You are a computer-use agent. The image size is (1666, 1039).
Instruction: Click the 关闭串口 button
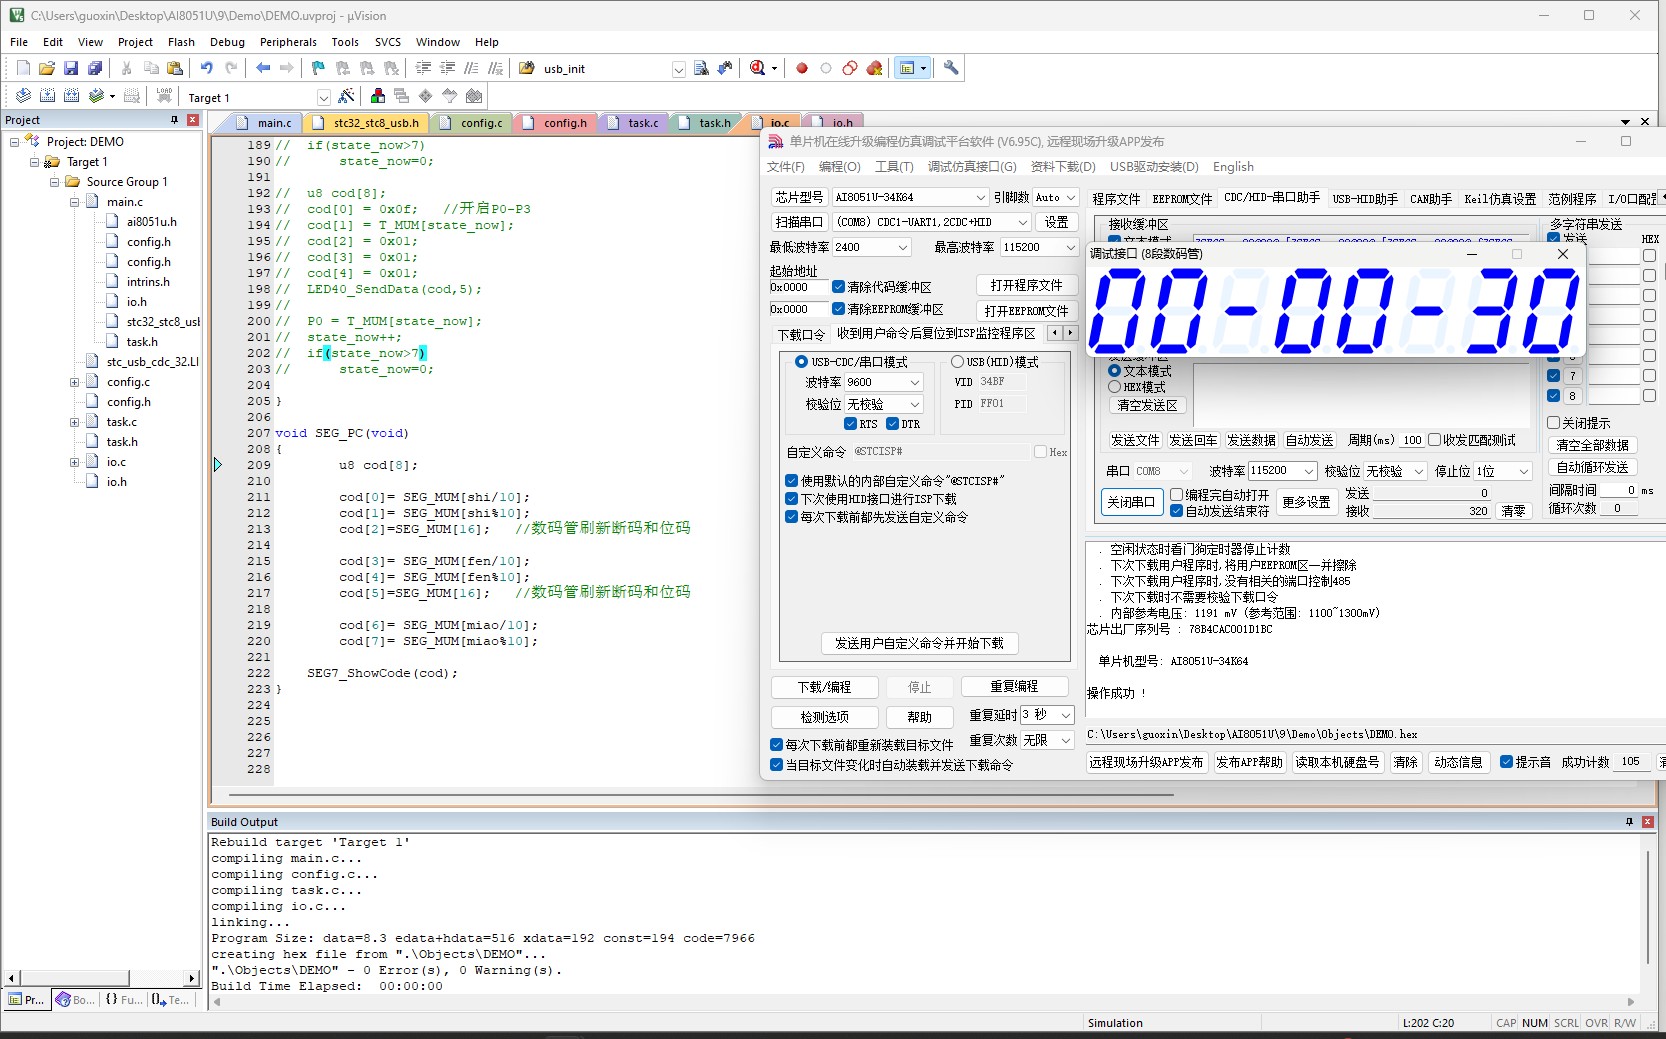tap(1131, 502)
